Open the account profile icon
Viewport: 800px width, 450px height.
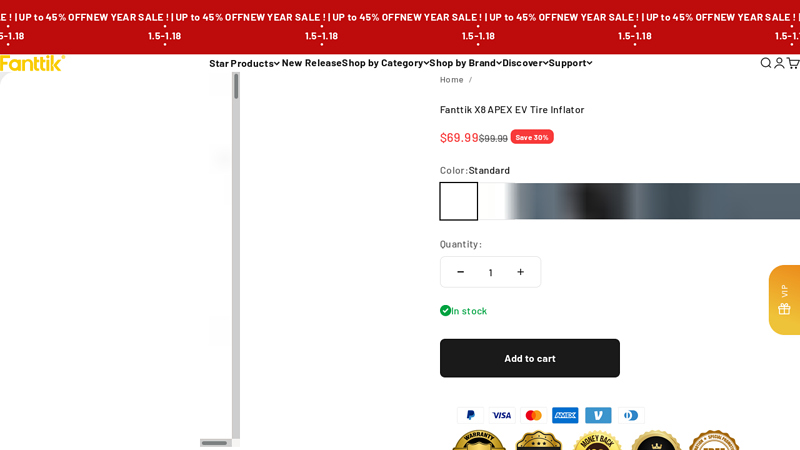point(779,63)
